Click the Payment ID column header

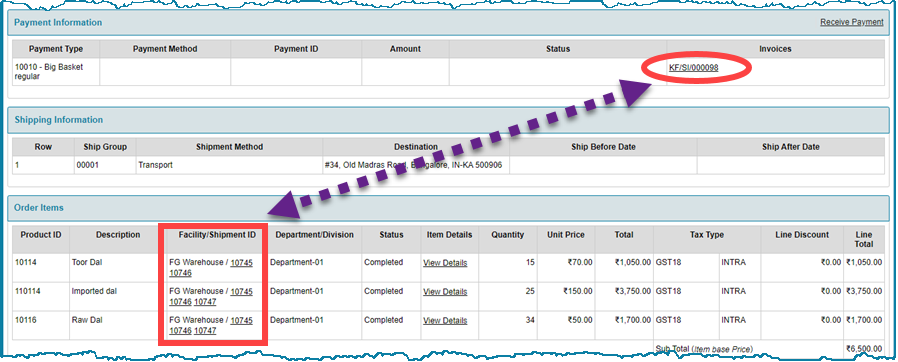click(x=296, y=49)
